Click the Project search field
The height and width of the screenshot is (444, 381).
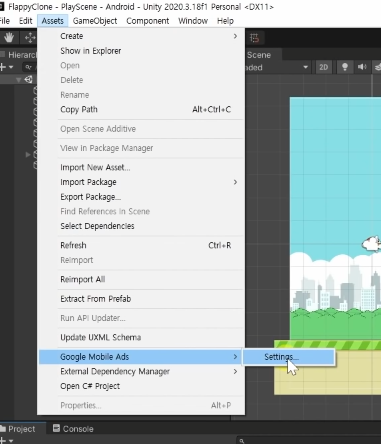(308, 441)
